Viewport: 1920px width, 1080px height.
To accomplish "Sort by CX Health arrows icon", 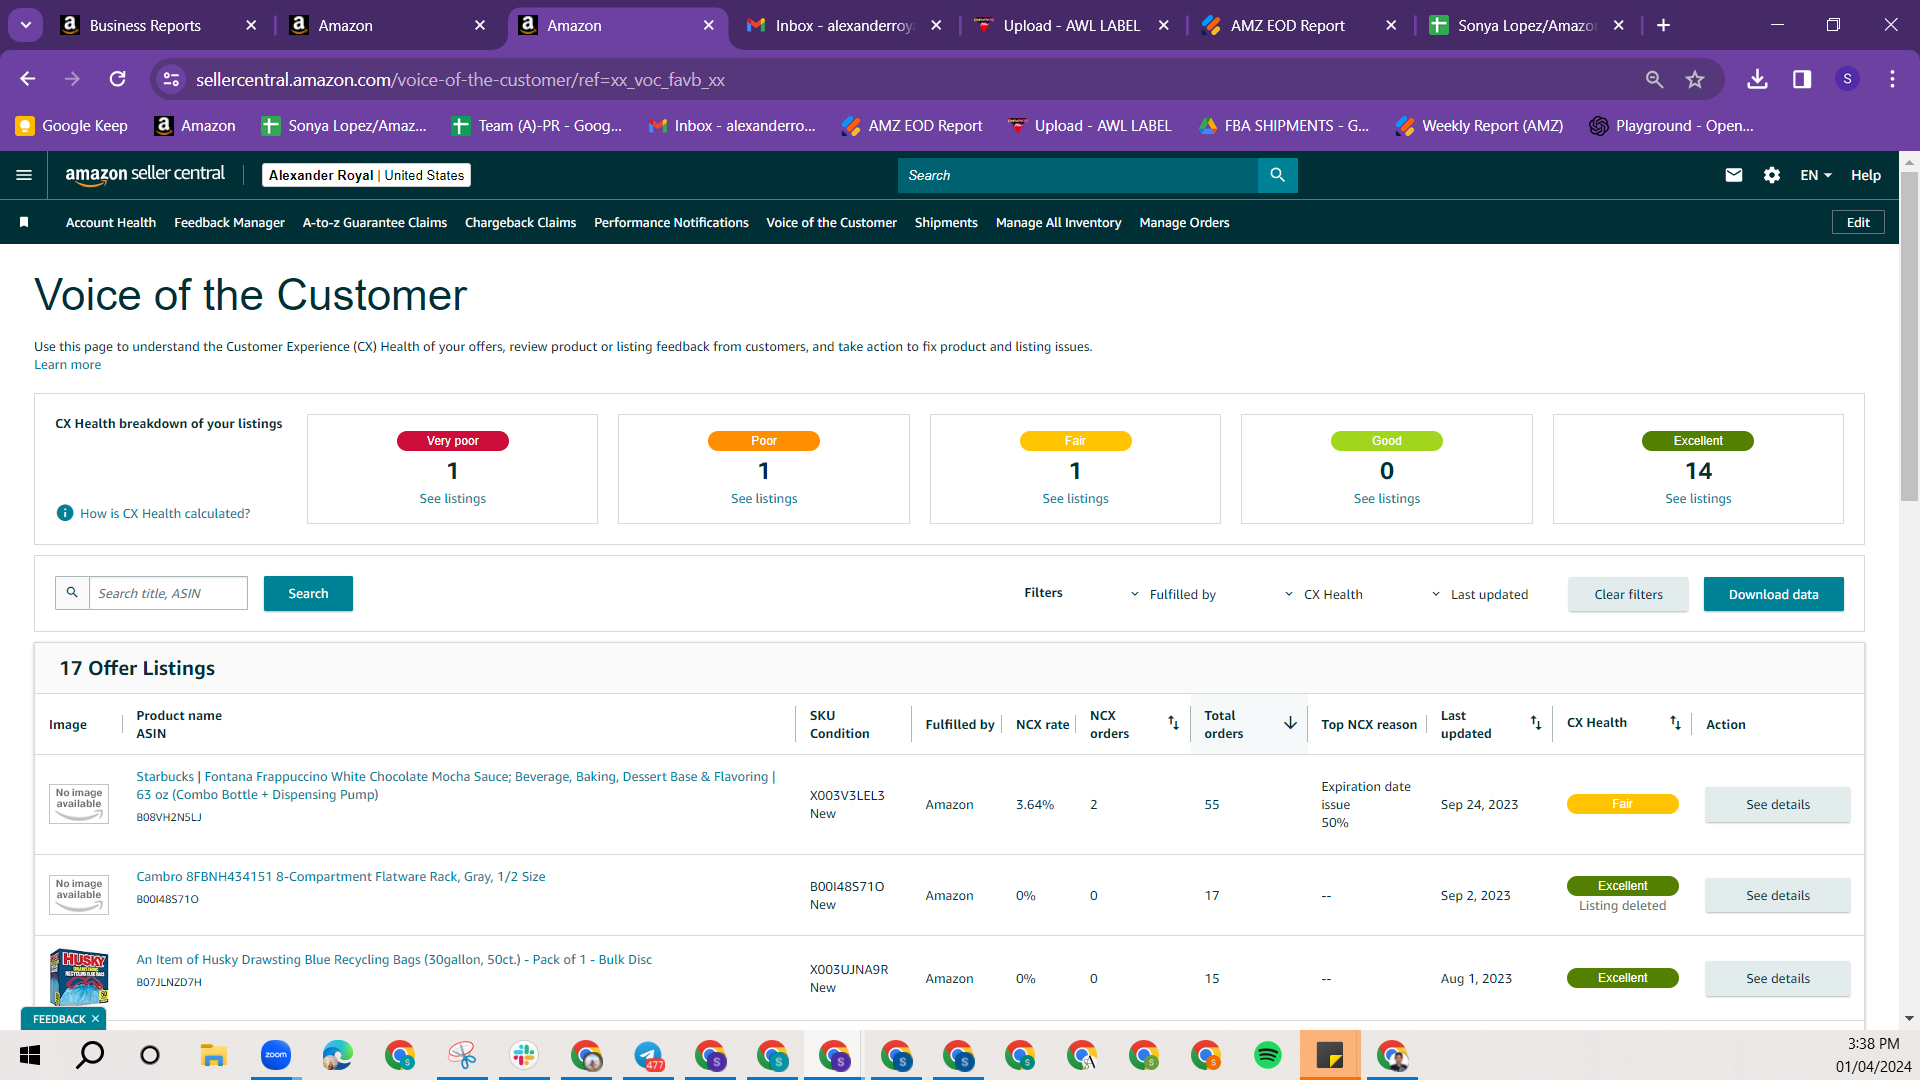I will tap(1675, 723).
